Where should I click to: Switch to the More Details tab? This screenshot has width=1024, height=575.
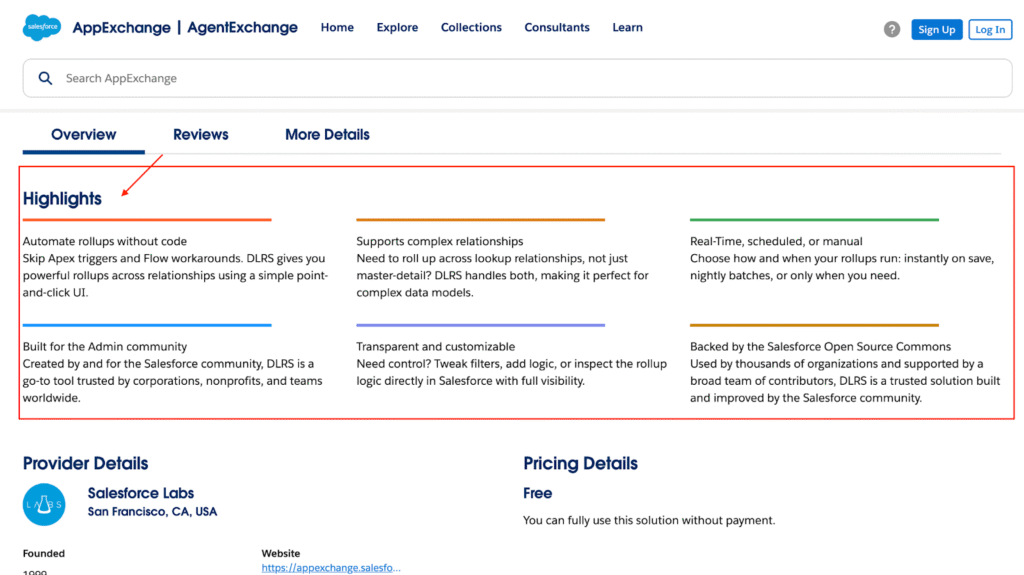tap(327, 135)
